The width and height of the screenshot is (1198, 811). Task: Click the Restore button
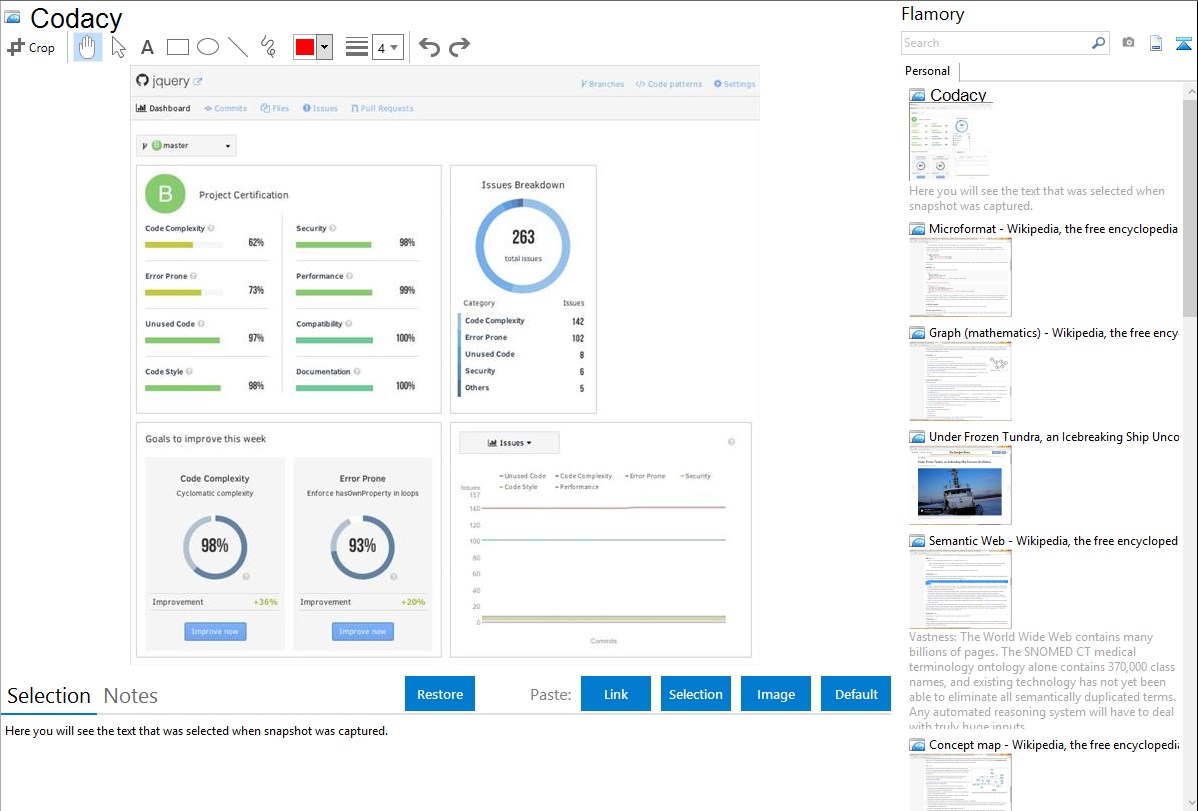click(x=440, y=694)
